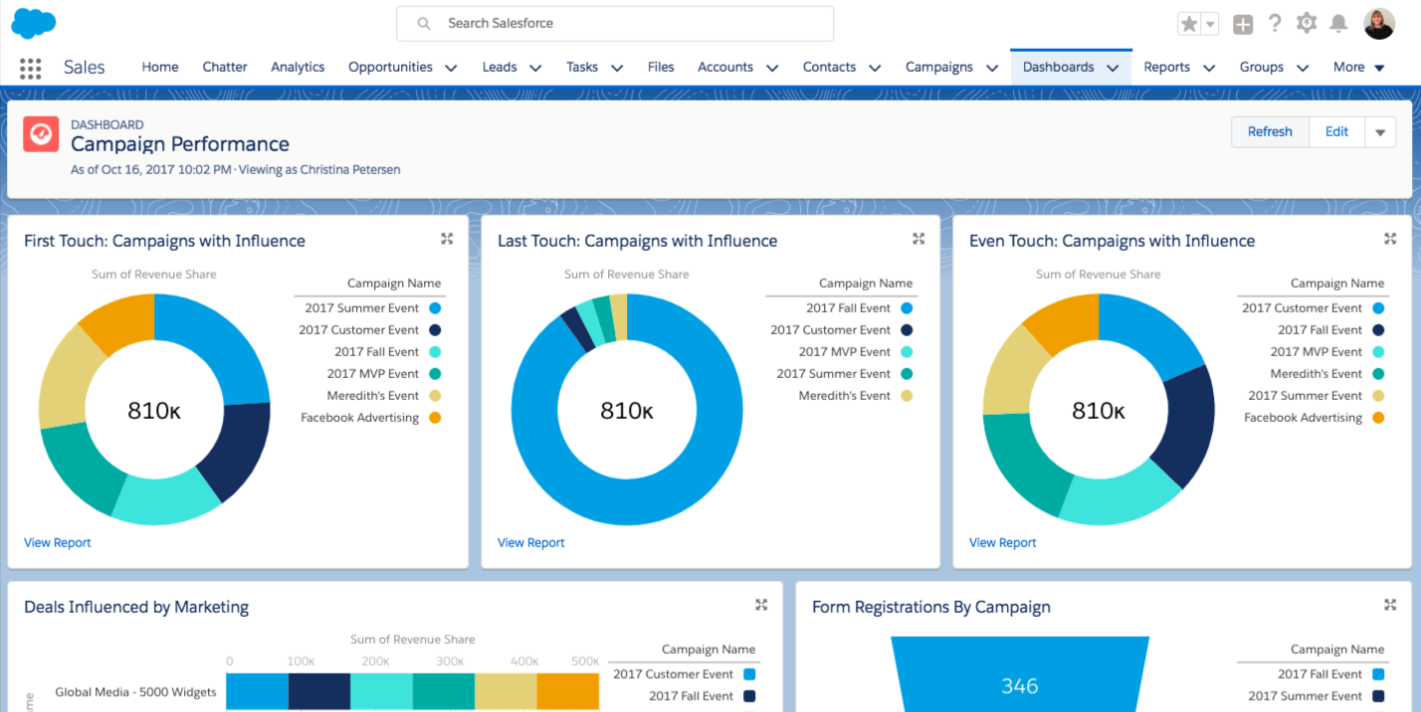Image resolution: width=1421 pixels, height=712 pixels.
Task: Click in the Search Salesforce field
Action: 615,23
